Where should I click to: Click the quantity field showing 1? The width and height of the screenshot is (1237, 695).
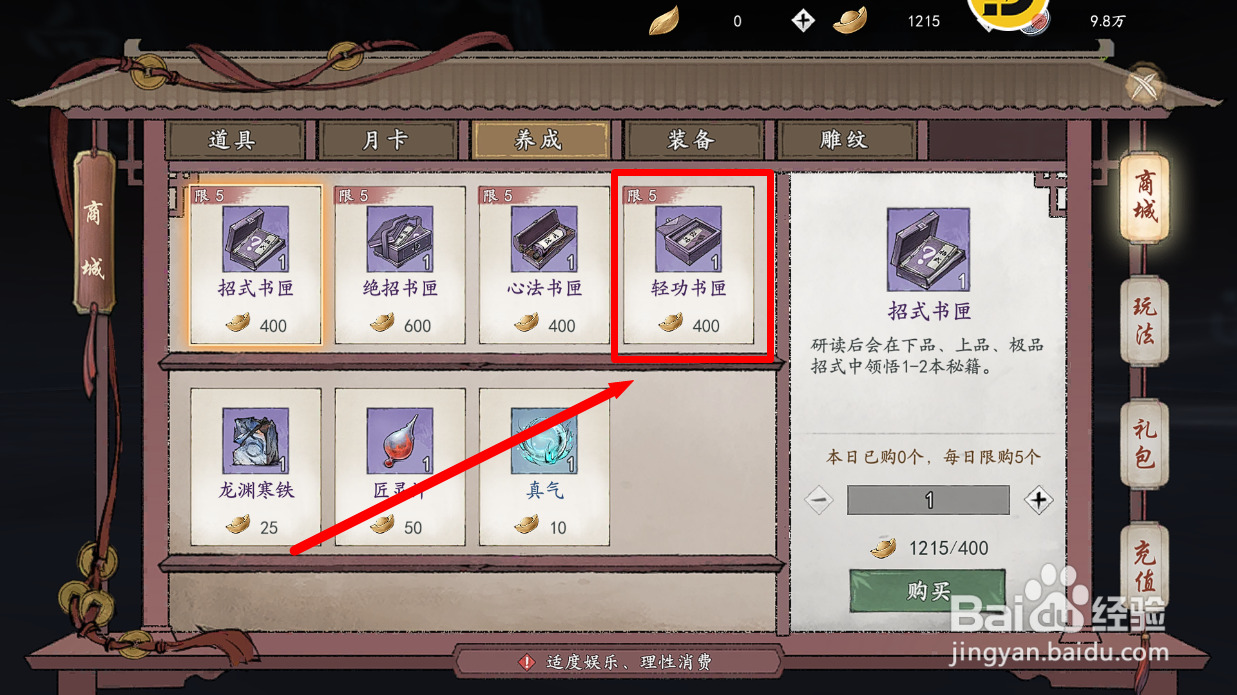point(929,500)
